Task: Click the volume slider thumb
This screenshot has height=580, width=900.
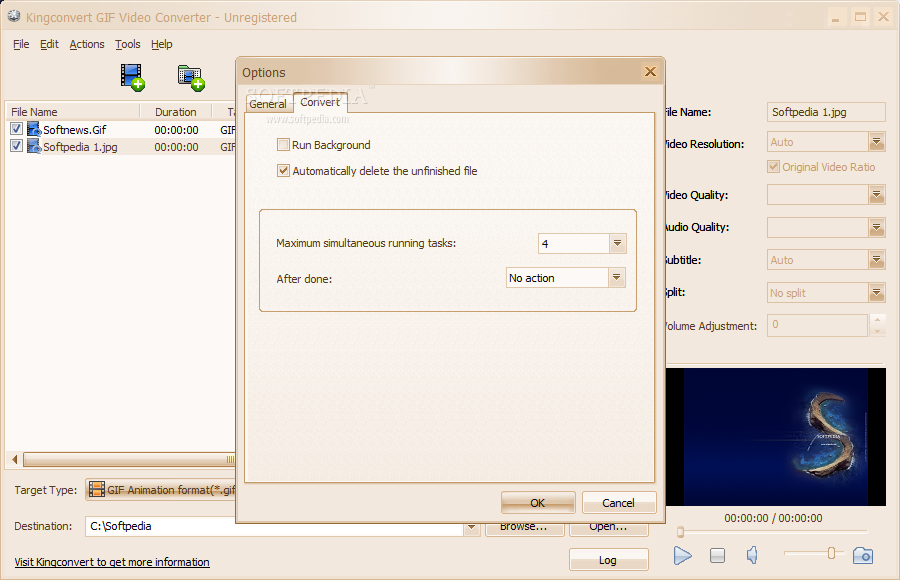Action: 831,553
